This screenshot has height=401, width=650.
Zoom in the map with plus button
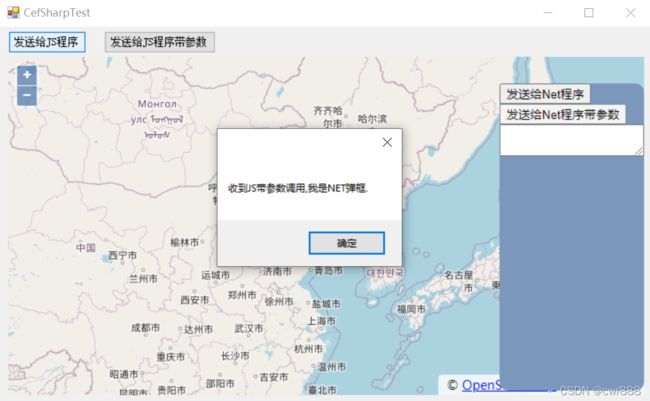[27, 75]
